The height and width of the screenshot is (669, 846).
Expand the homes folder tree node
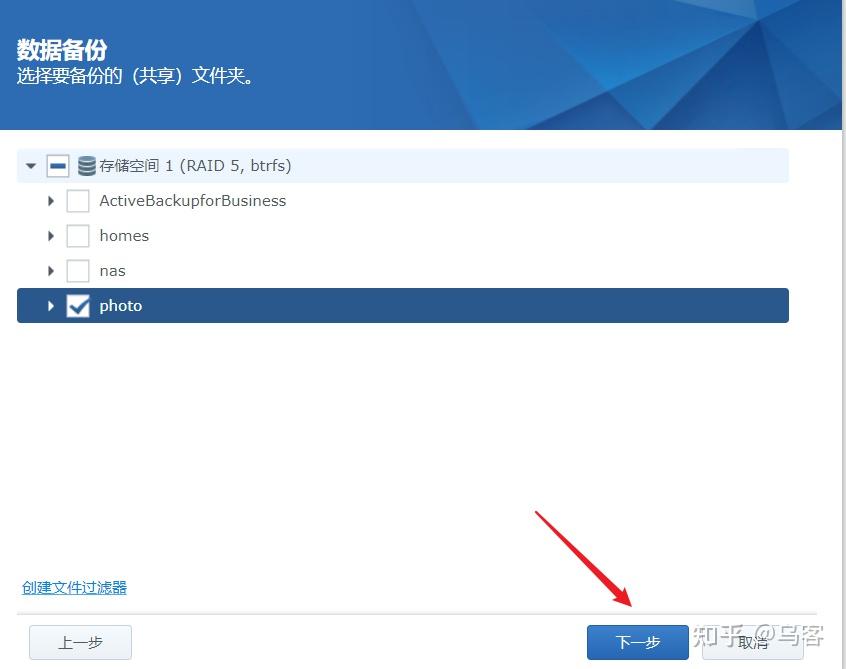click(51, 235)
